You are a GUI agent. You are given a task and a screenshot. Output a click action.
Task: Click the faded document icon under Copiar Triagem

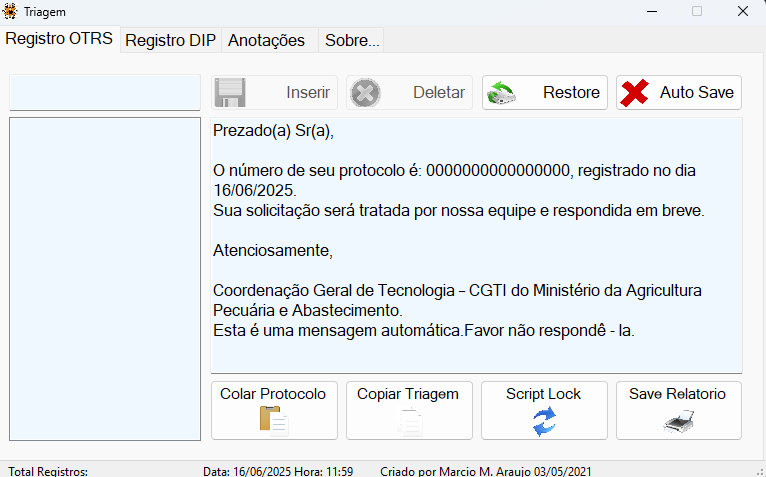(x=409, y=421)
